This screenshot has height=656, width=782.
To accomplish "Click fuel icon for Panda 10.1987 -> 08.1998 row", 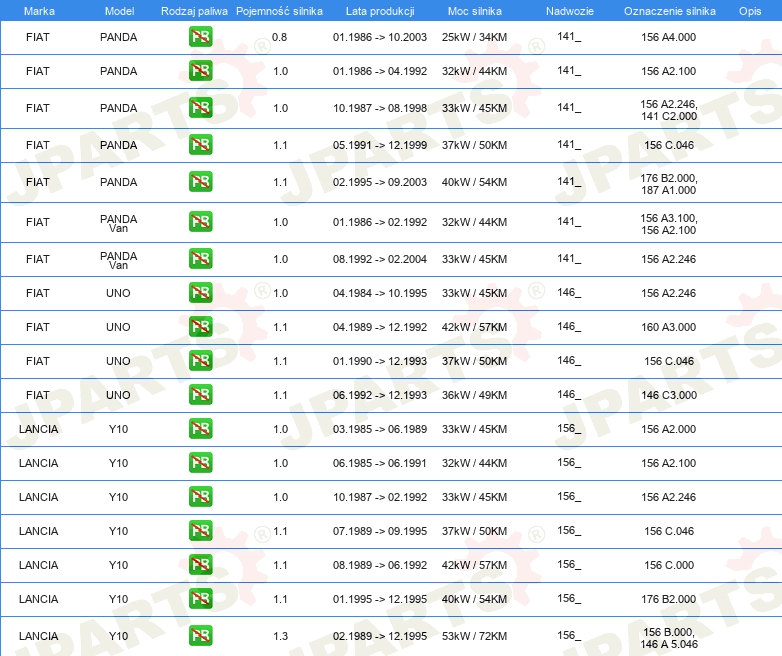I will tap(200, 108).
